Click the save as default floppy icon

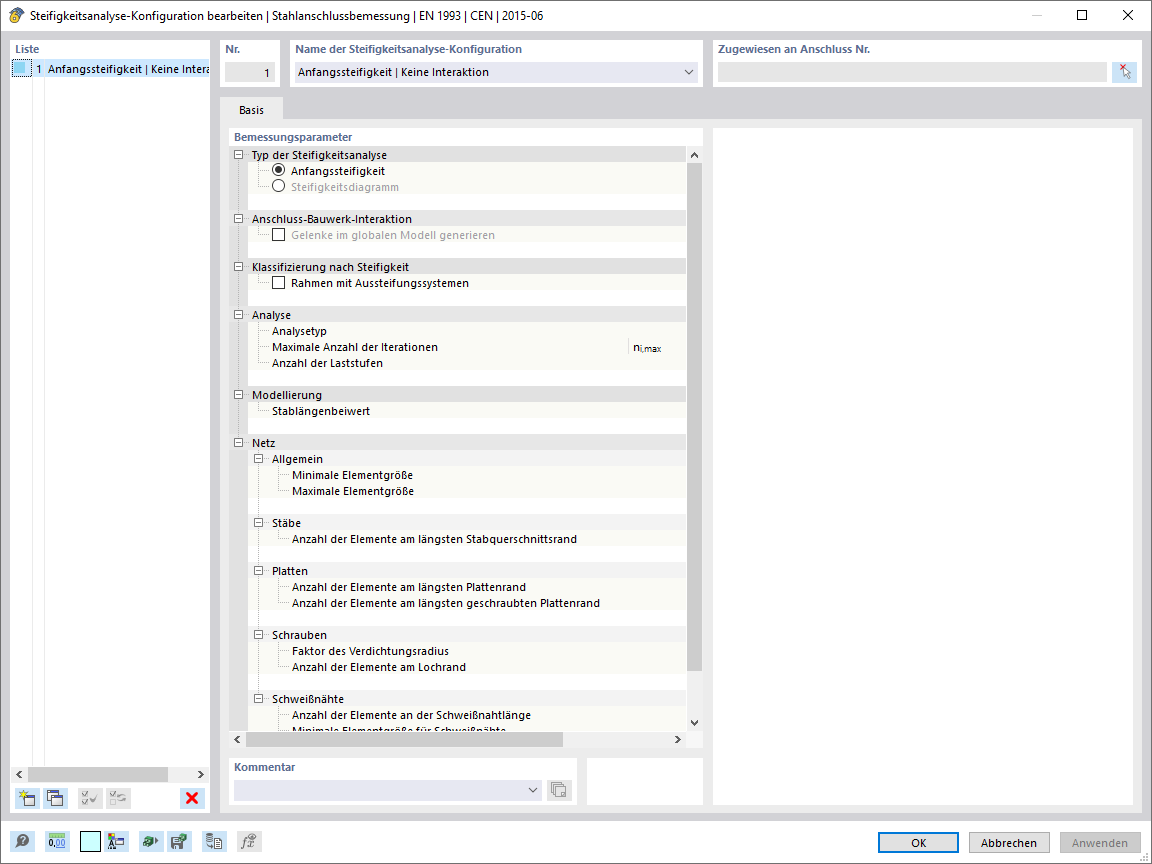(x=179, y=842)
